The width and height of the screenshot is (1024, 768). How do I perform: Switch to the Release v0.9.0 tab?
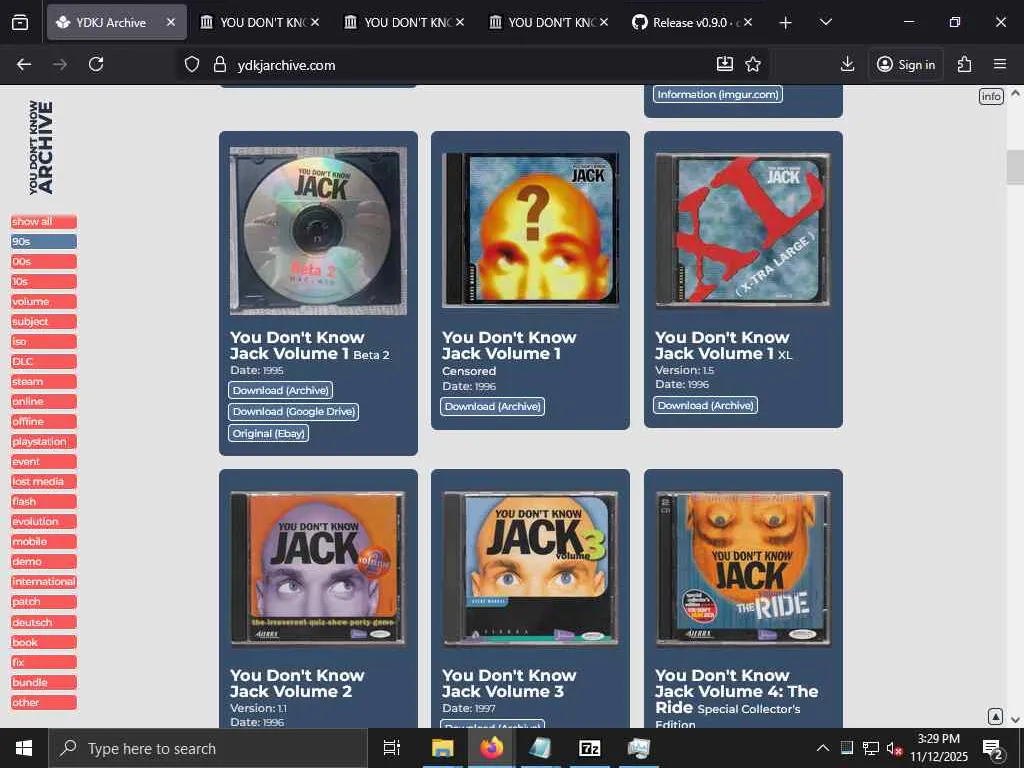pyautogui.click(x=694, y=22)
